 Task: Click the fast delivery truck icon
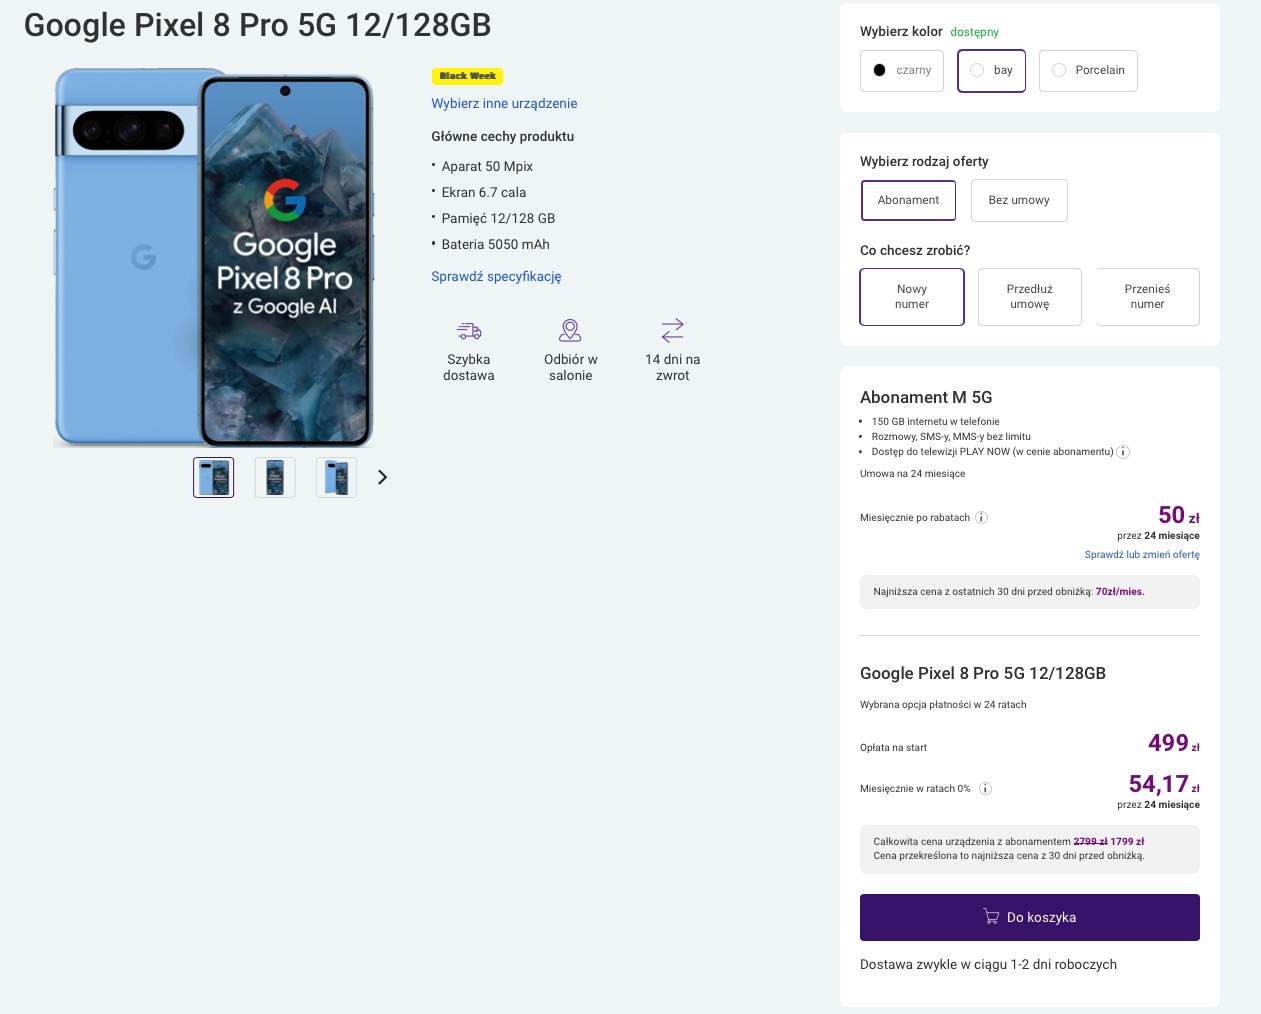(x=469, y=330)
